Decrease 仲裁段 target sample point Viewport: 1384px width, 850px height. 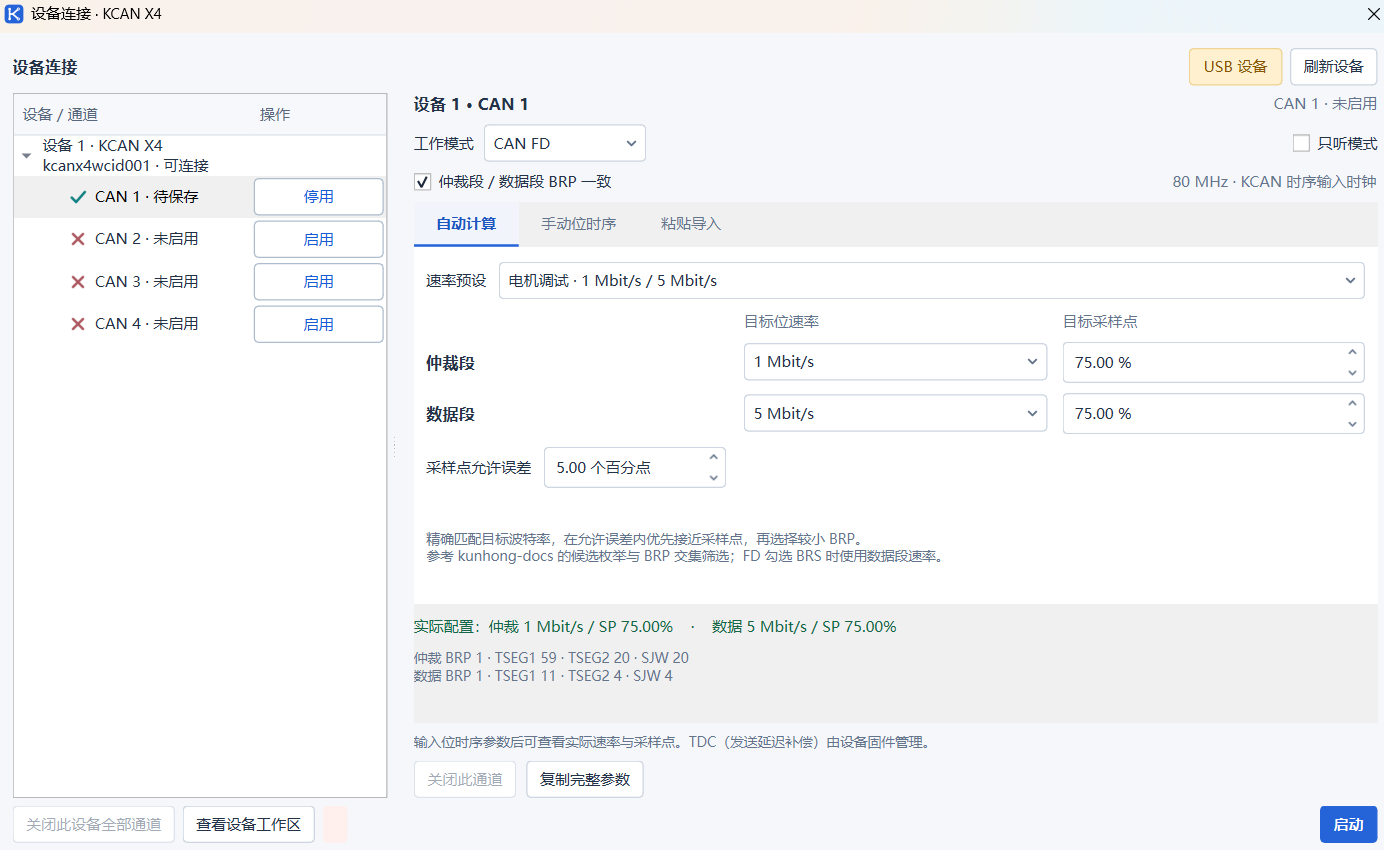(x=1353, y=372)
